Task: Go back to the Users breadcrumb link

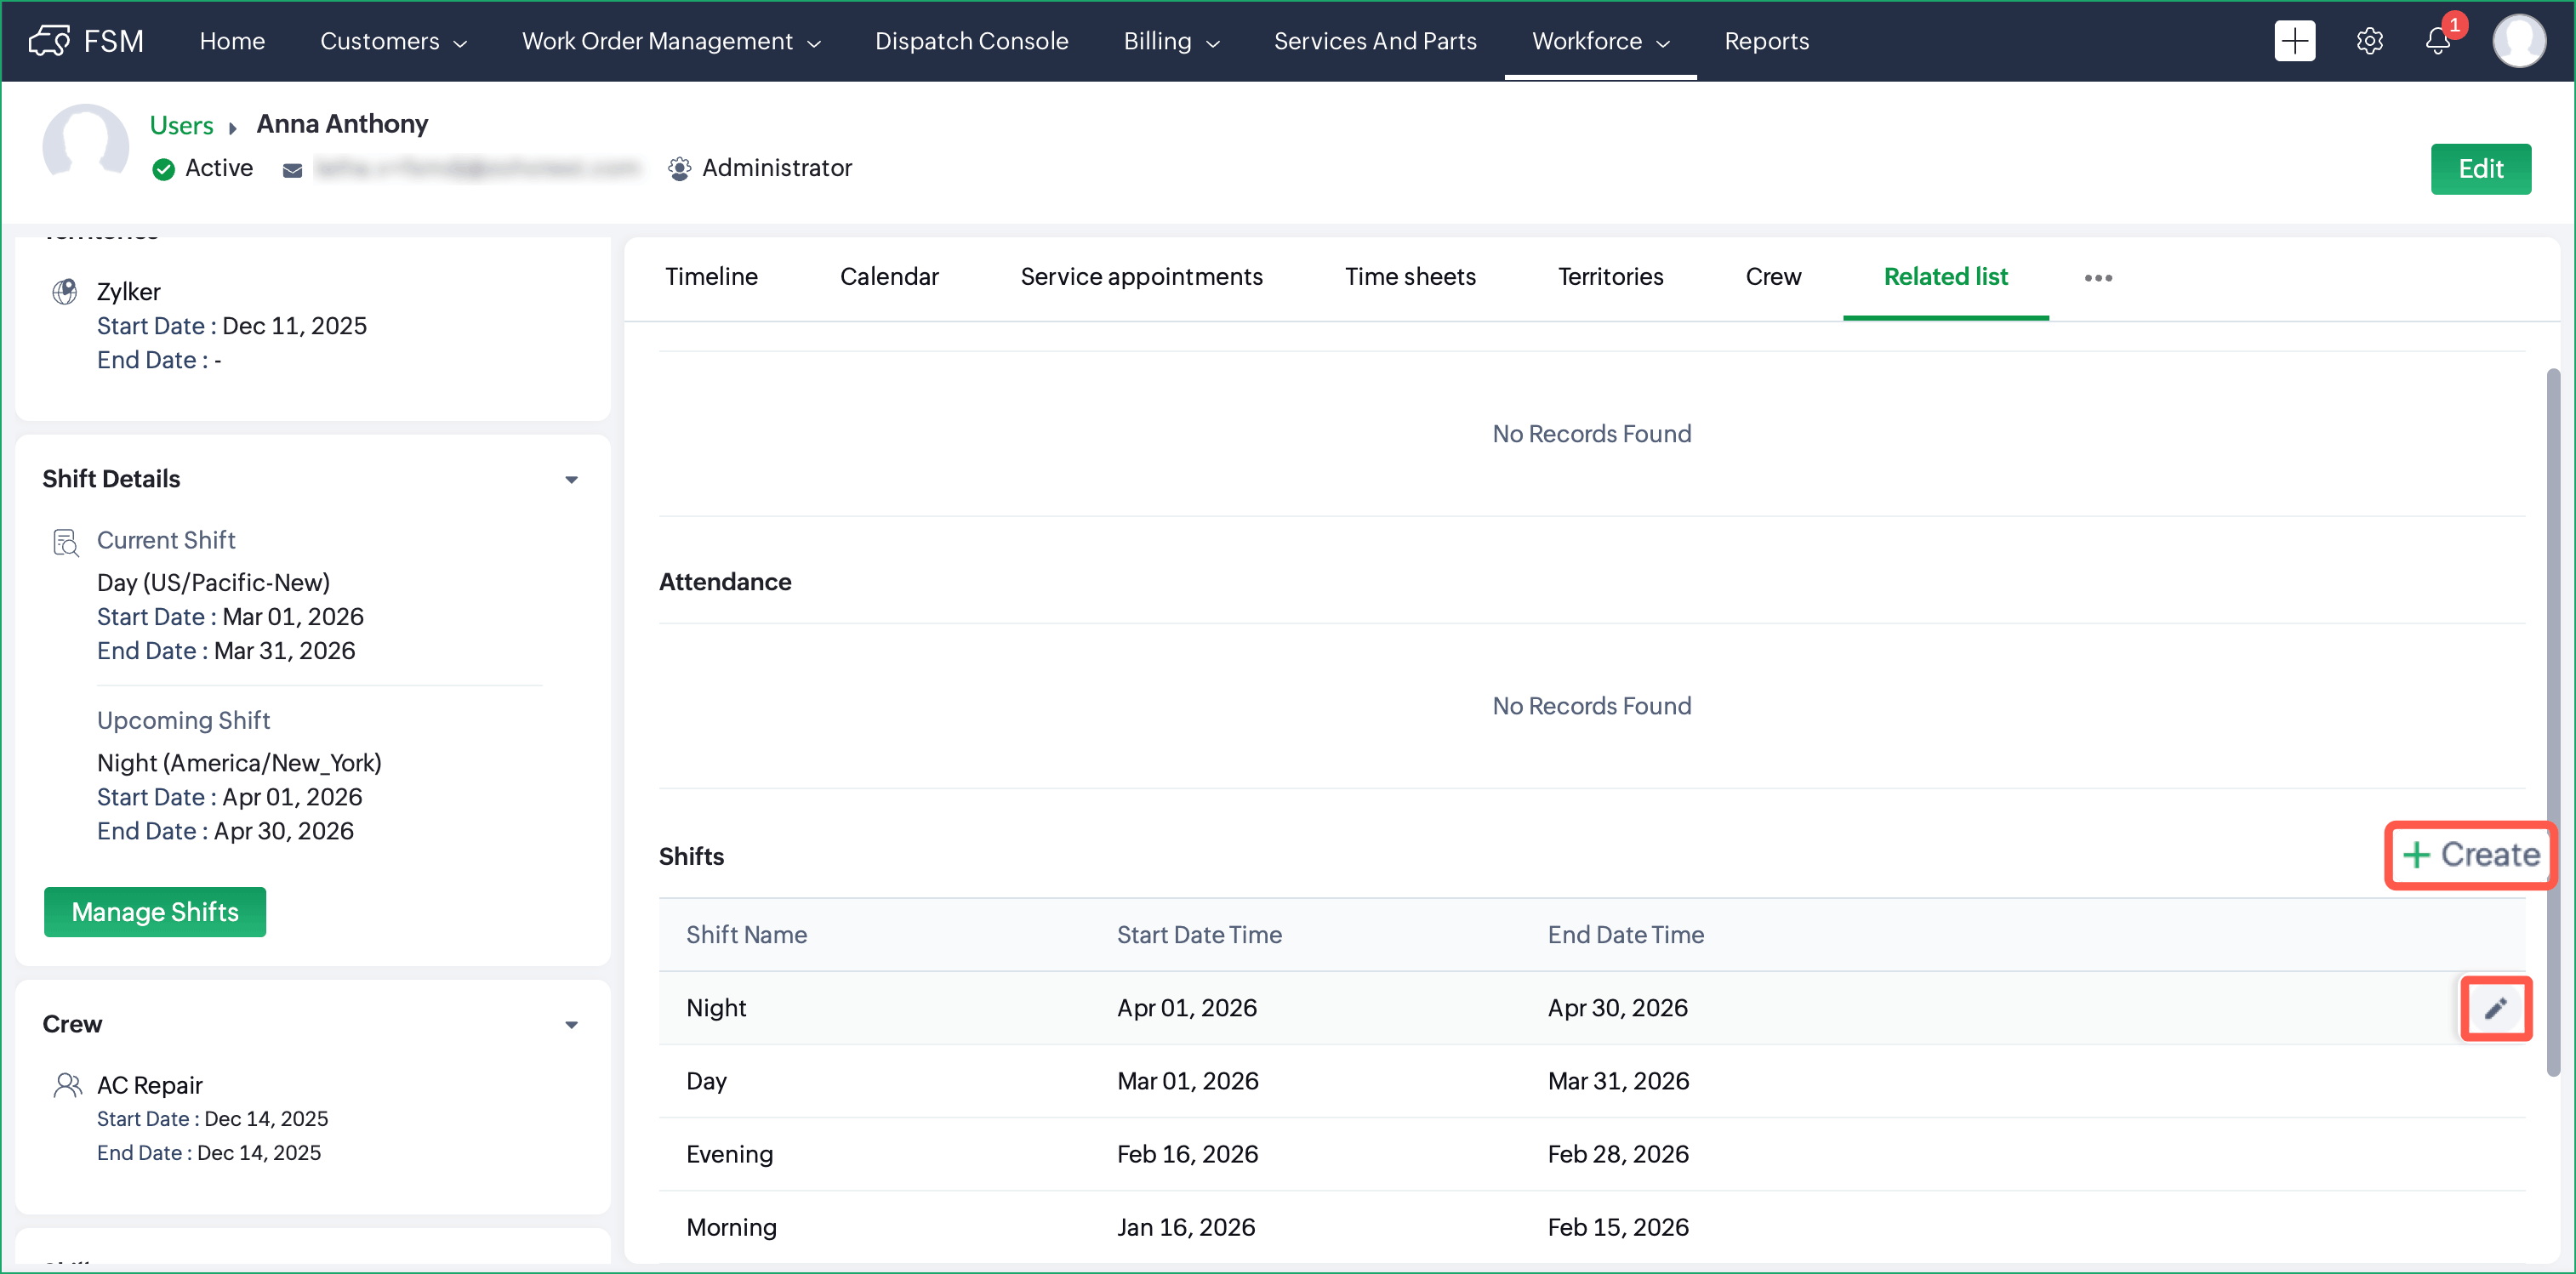Action: coord(181,125)
